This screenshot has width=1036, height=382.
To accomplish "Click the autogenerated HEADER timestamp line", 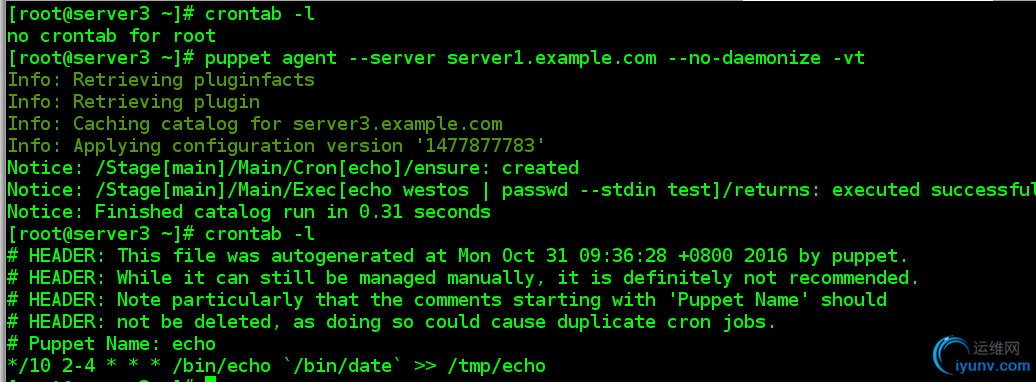I will click(458, 256).
